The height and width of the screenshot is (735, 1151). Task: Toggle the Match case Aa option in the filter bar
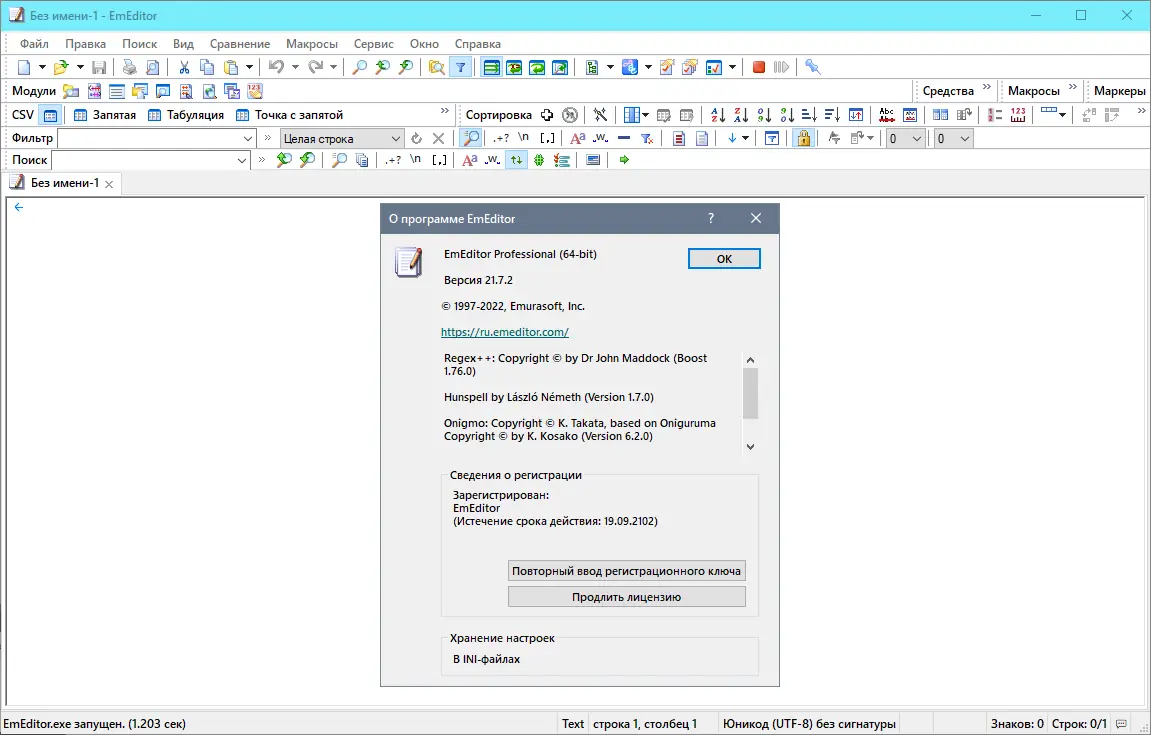point(578,138)
